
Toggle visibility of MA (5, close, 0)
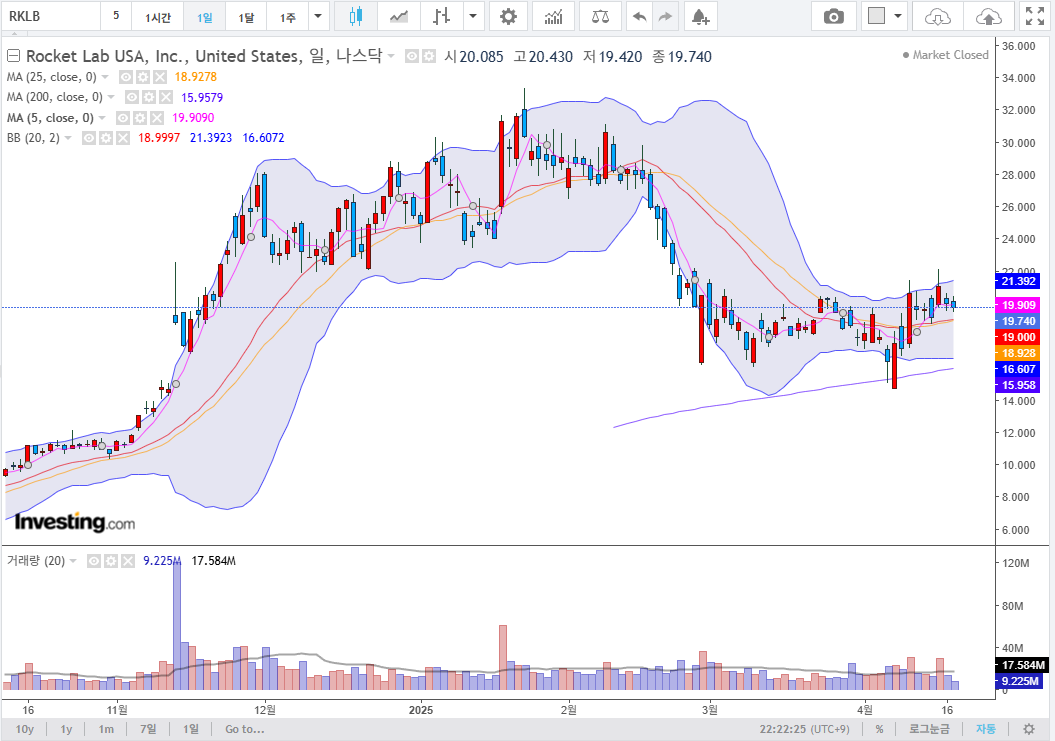[122, 118]
